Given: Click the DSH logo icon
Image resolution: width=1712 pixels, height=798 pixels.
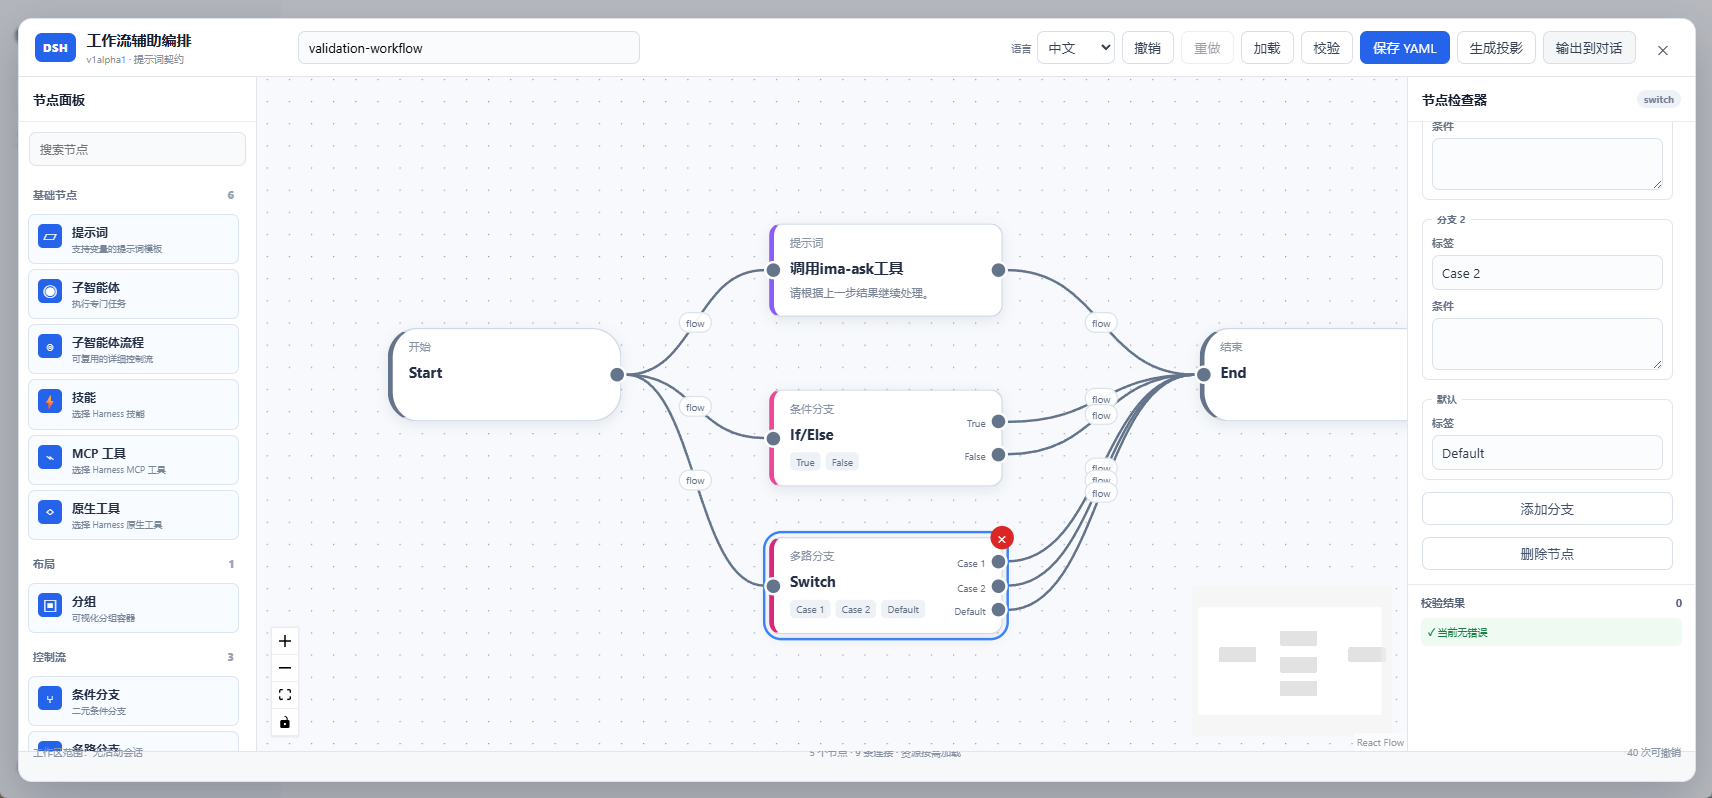Looking at the screenshot, I should [55, 47].
